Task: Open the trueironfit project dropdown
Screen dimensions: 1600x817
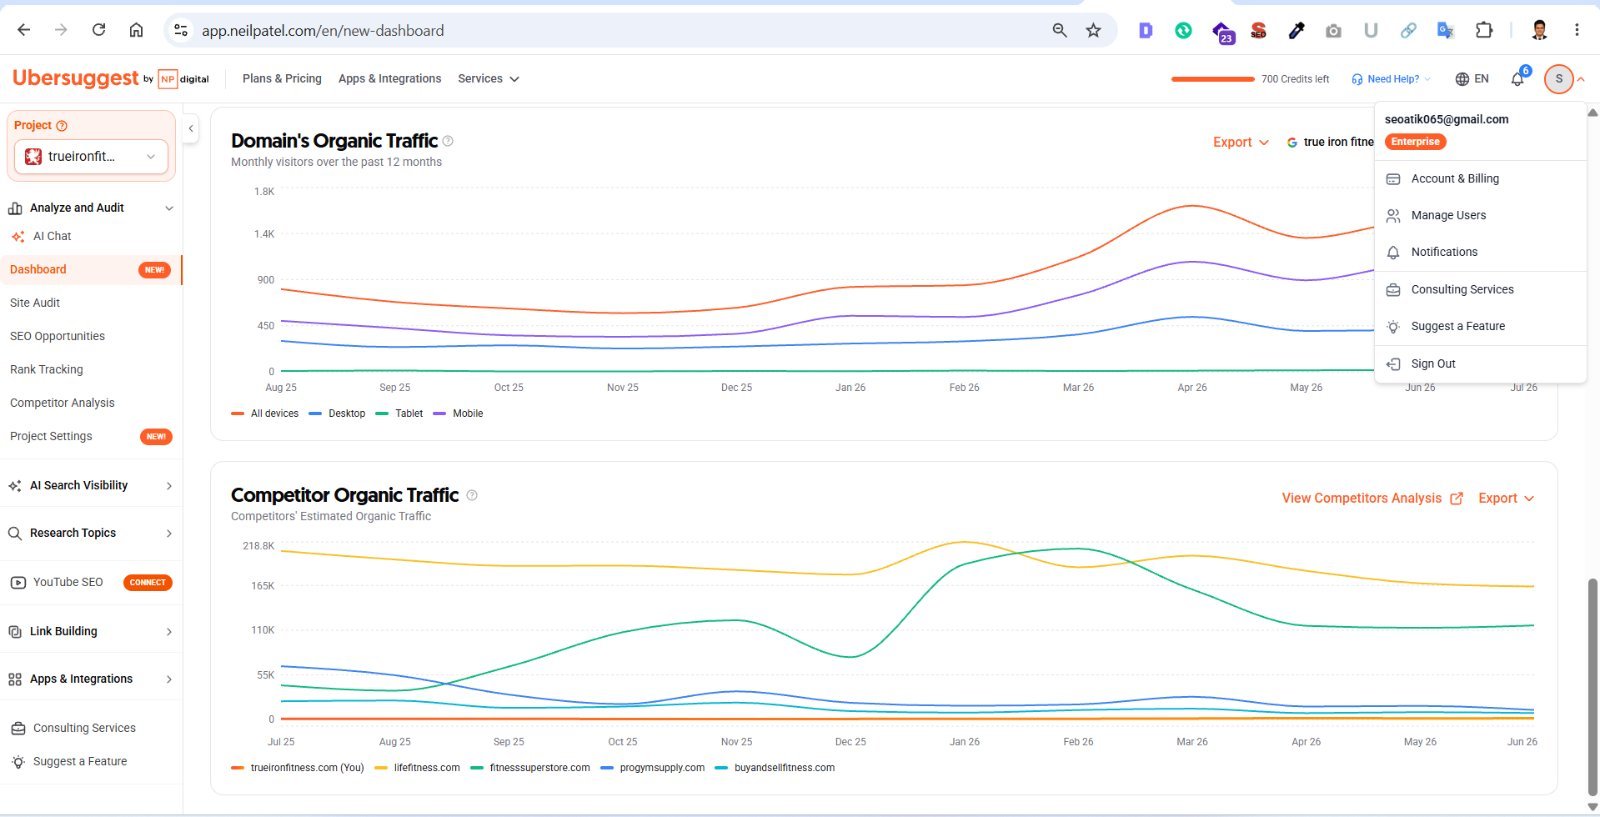Action: tap(91, 156)
